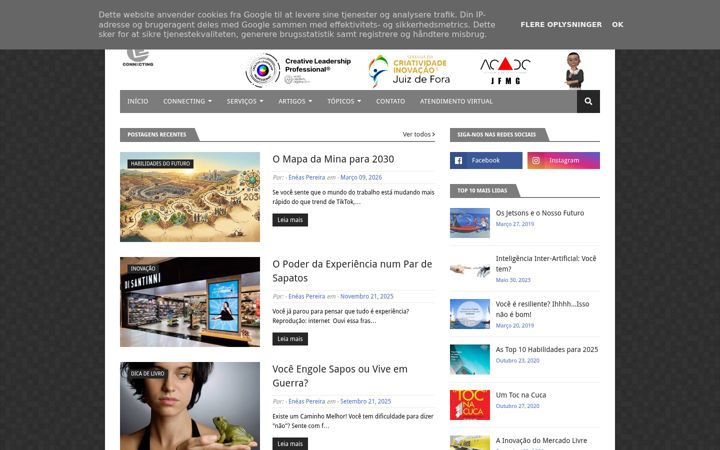Click the Os Jetsons post thumbnail
720x450 pixels.
click(x=470, y=223)
